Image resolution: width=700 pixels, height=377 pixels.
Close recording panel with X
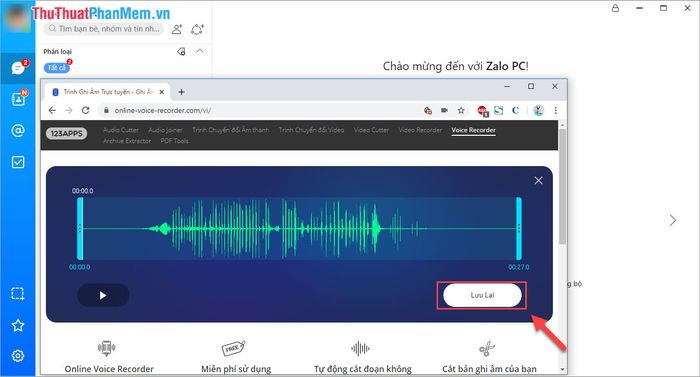click(538, 180)
